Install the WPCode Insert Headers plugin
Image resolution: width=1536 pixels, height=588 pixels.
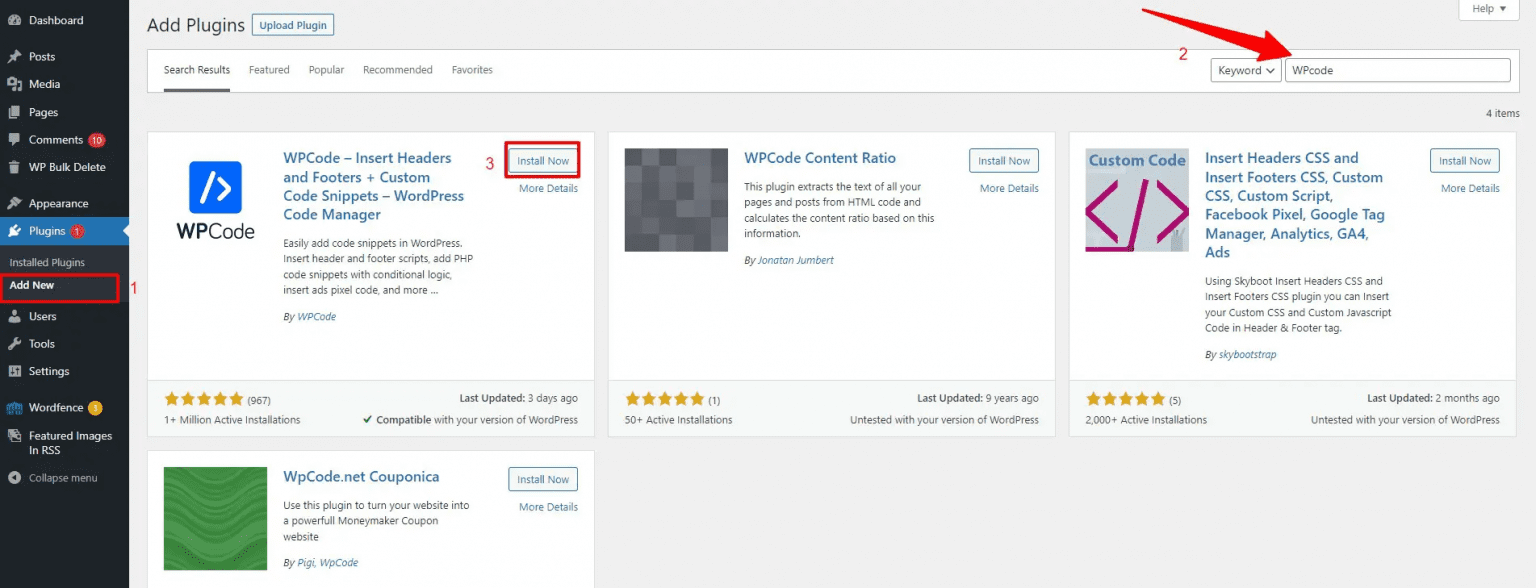coord(543,161)
